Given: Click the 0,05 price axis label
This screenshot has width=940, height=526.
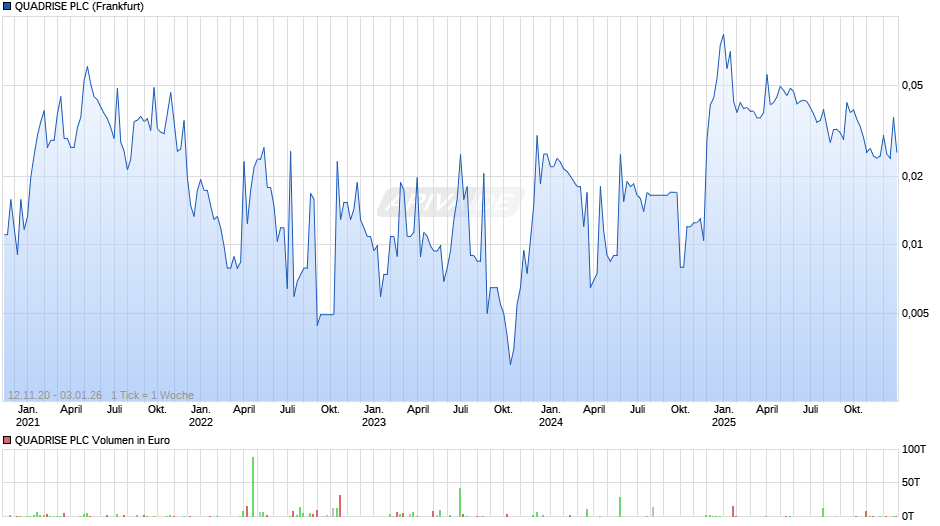Looking at the screenshot, I should click(912, 86).
